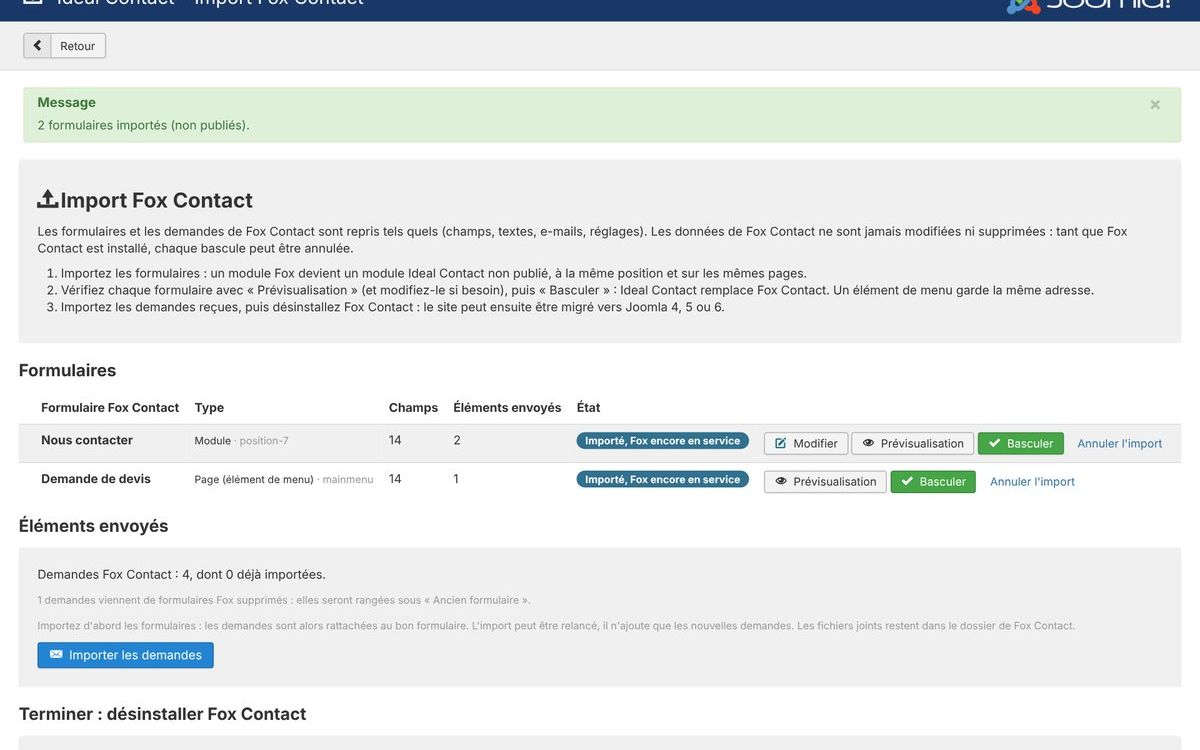Dismiss the green import message
This screenshot has width=1200, height=750.
pos(1155,104)
